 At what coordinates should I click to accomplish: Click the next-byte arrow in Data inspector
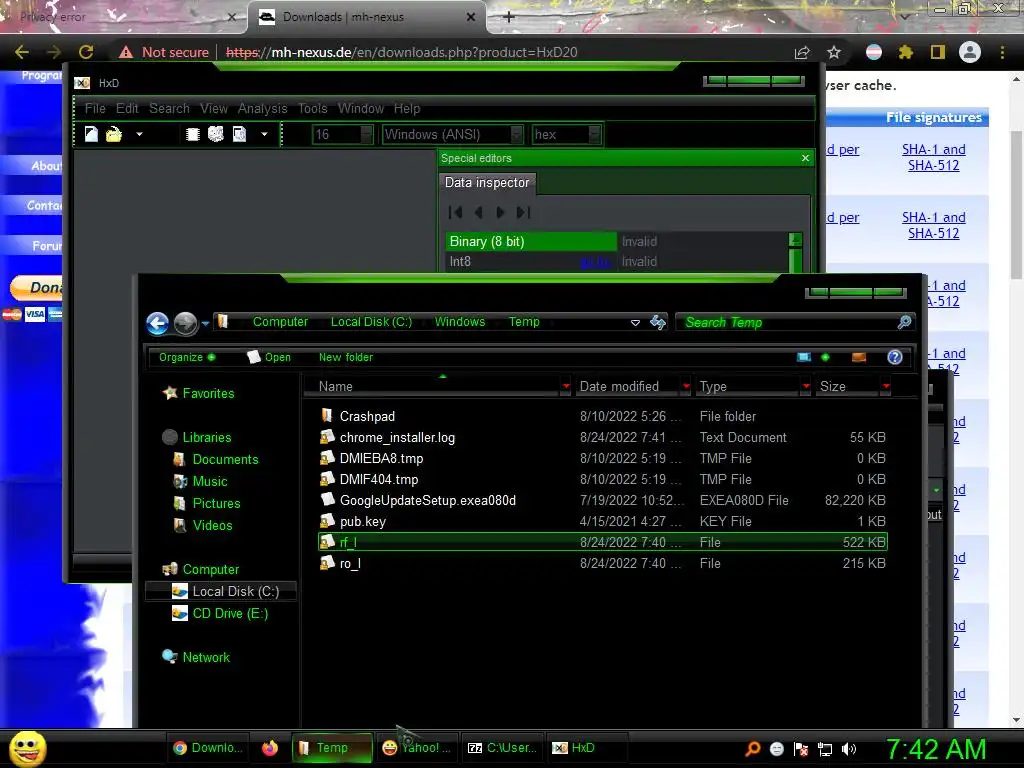pos(500,212)
